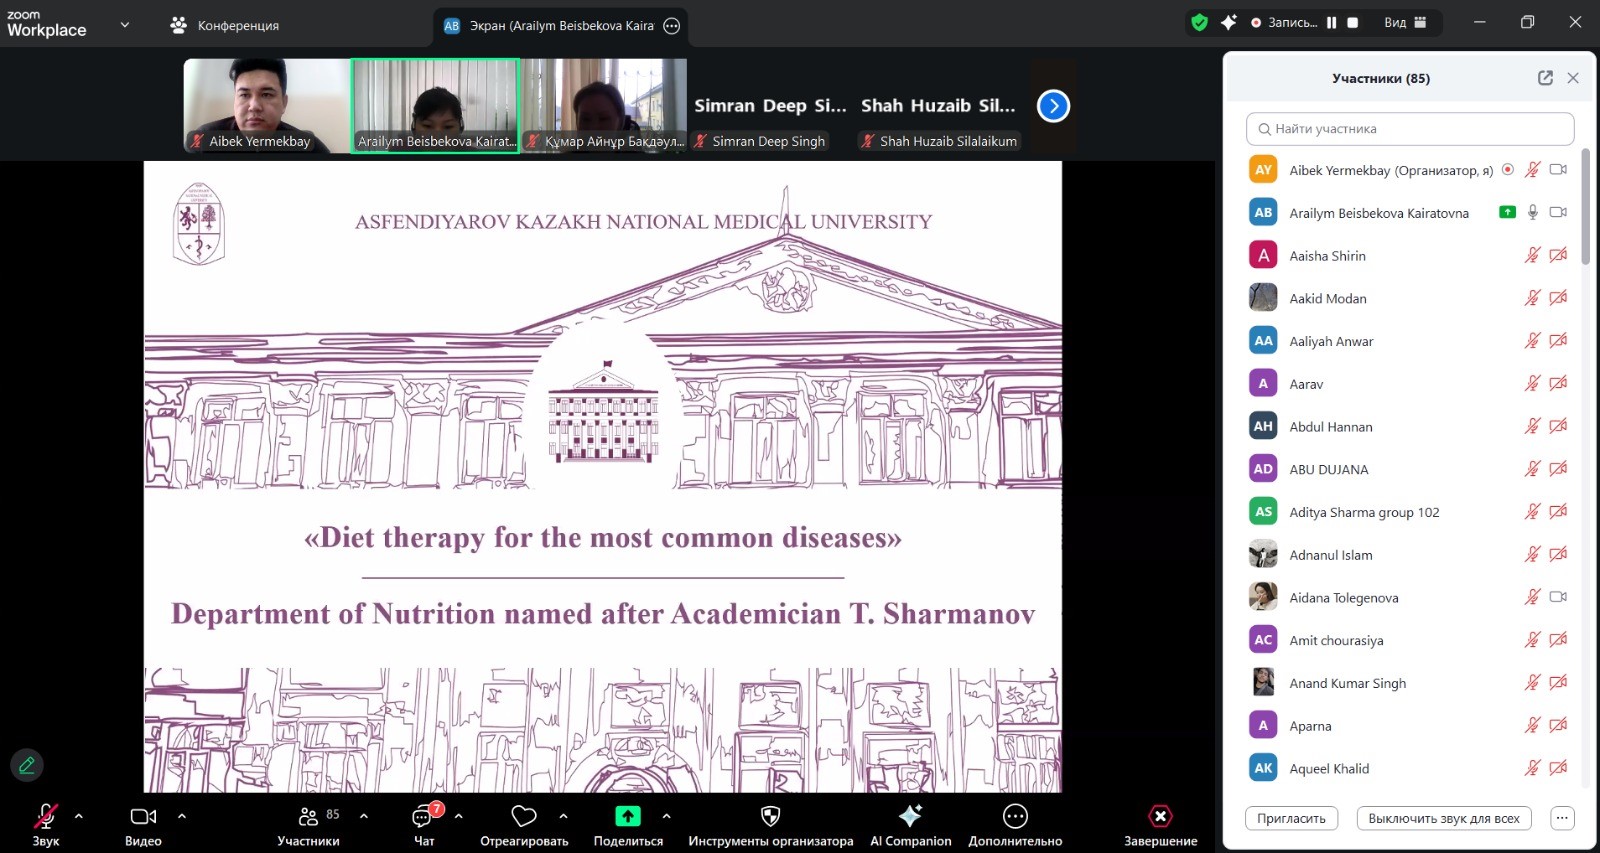Open the Вид view menu

pos(1405,22)
